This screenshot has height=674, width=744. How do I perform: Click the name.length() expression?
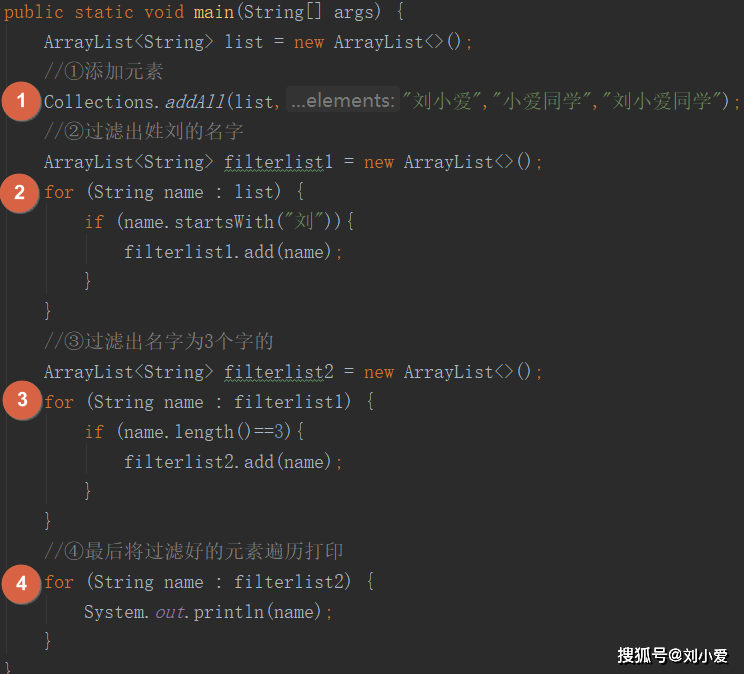(x=190, y=432)
